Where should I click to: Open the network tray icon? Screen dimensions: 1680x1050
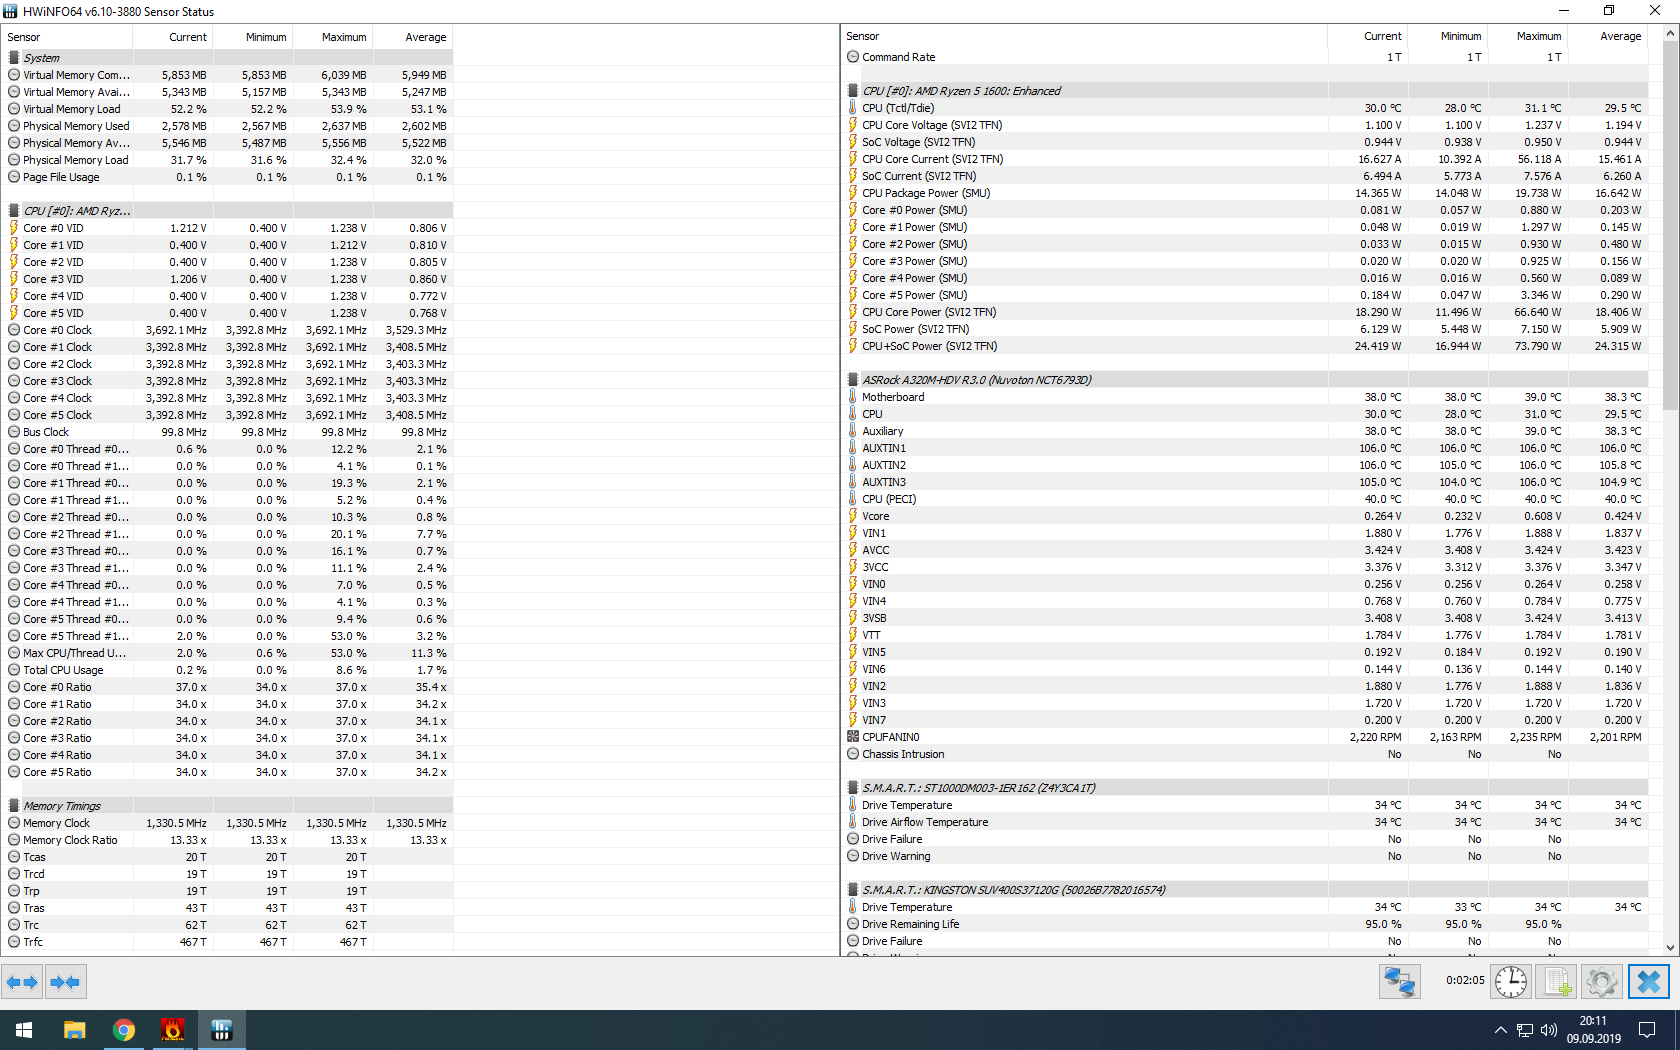click(x=1525, y=1030)
